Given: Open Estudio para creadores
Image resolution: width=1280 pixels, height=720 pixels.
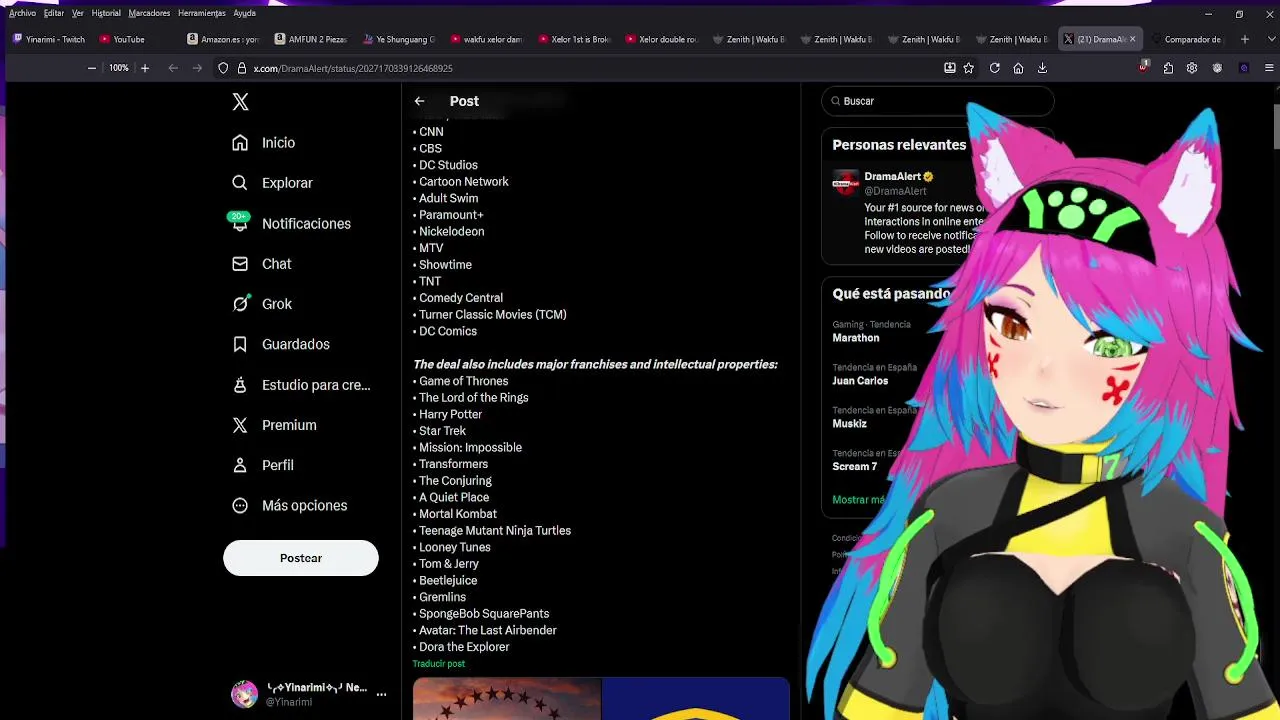Looking at the screenshot, I should (x=301, y=385).
